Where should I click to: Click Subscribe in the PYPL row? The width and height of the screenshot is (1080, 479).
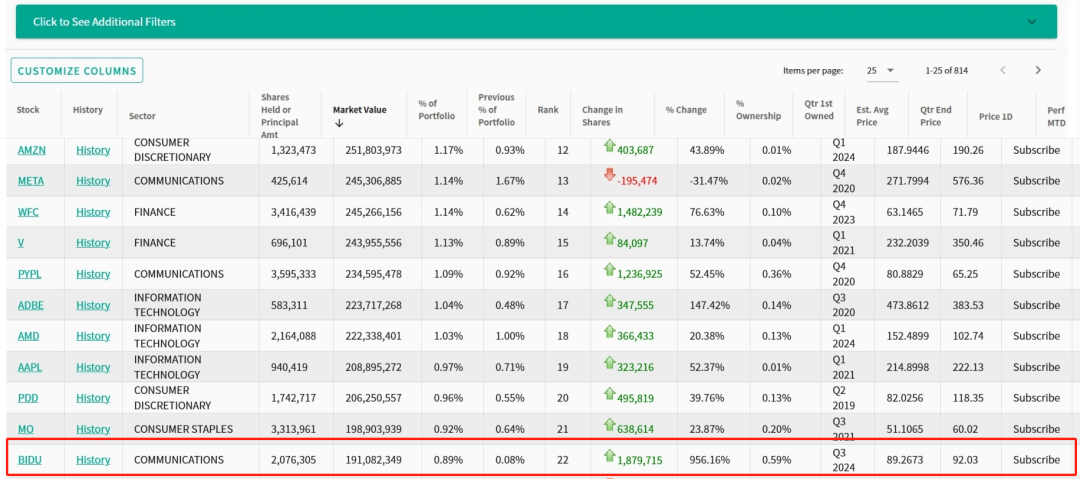click(1036, 274)
